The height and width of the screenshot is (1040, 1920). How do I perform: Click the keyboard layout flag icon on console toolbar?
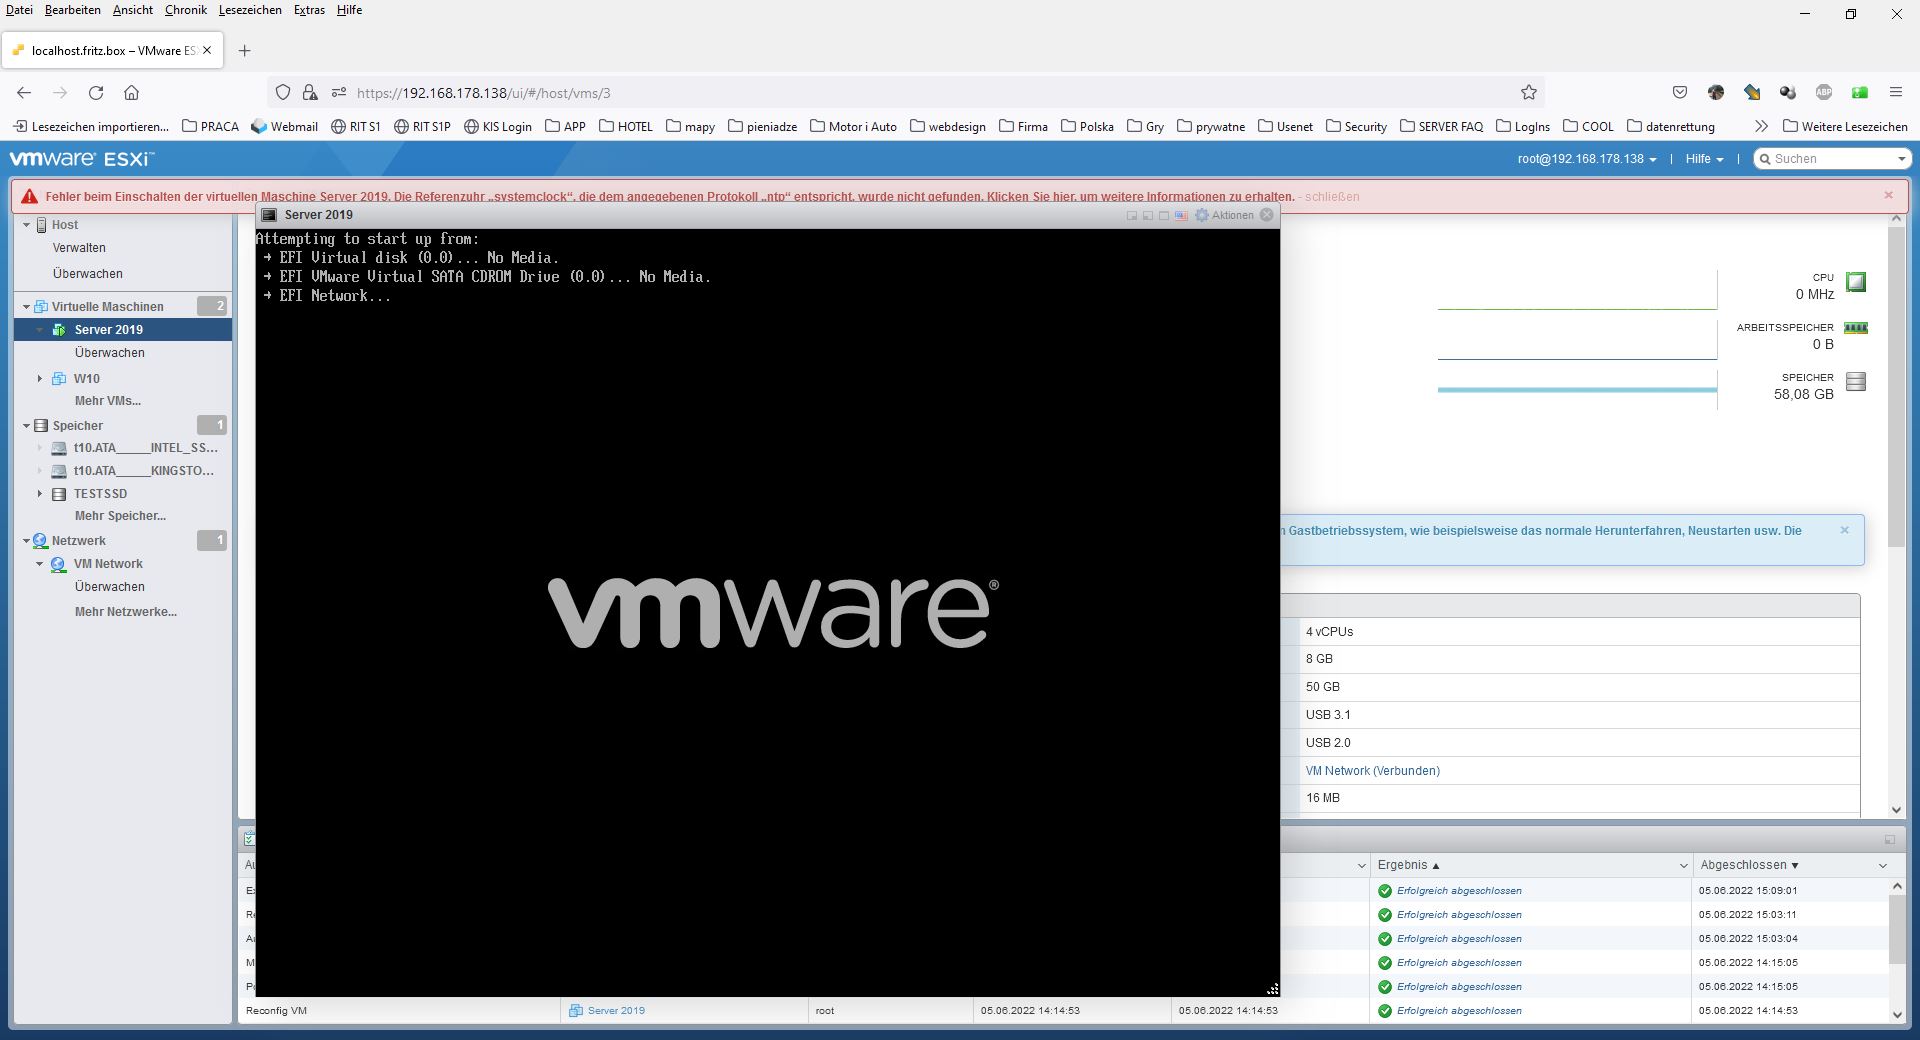point(1181,216)
